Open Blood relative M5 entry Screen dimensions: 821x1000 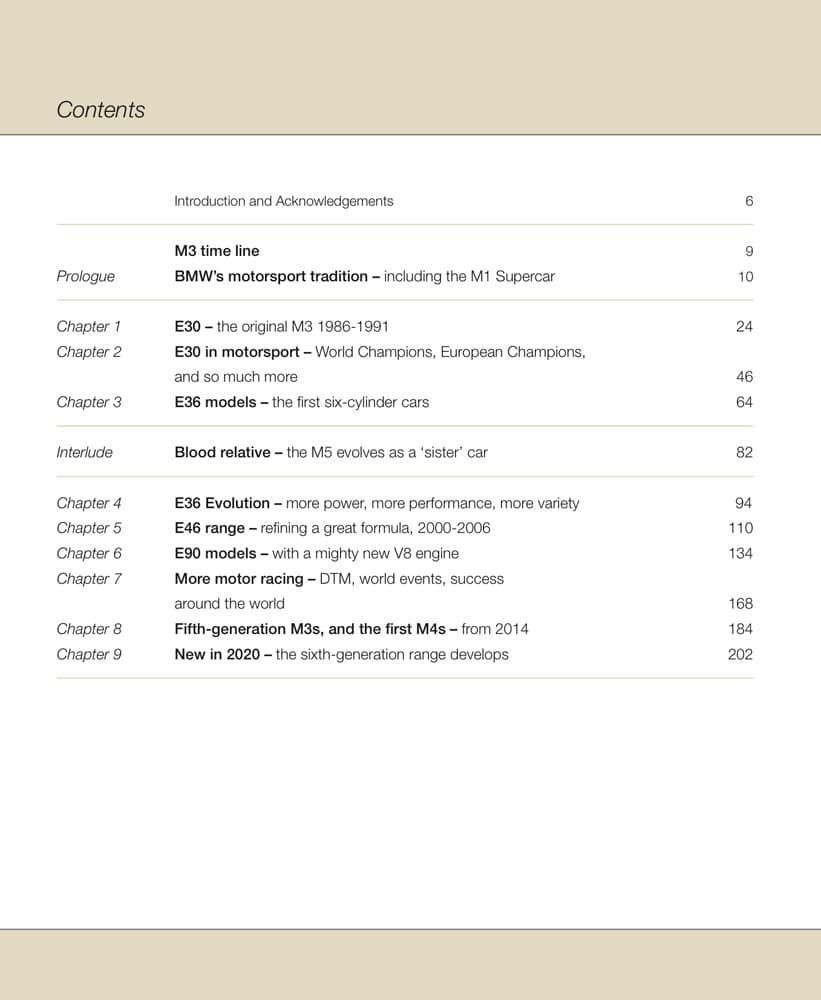(330, 452)
